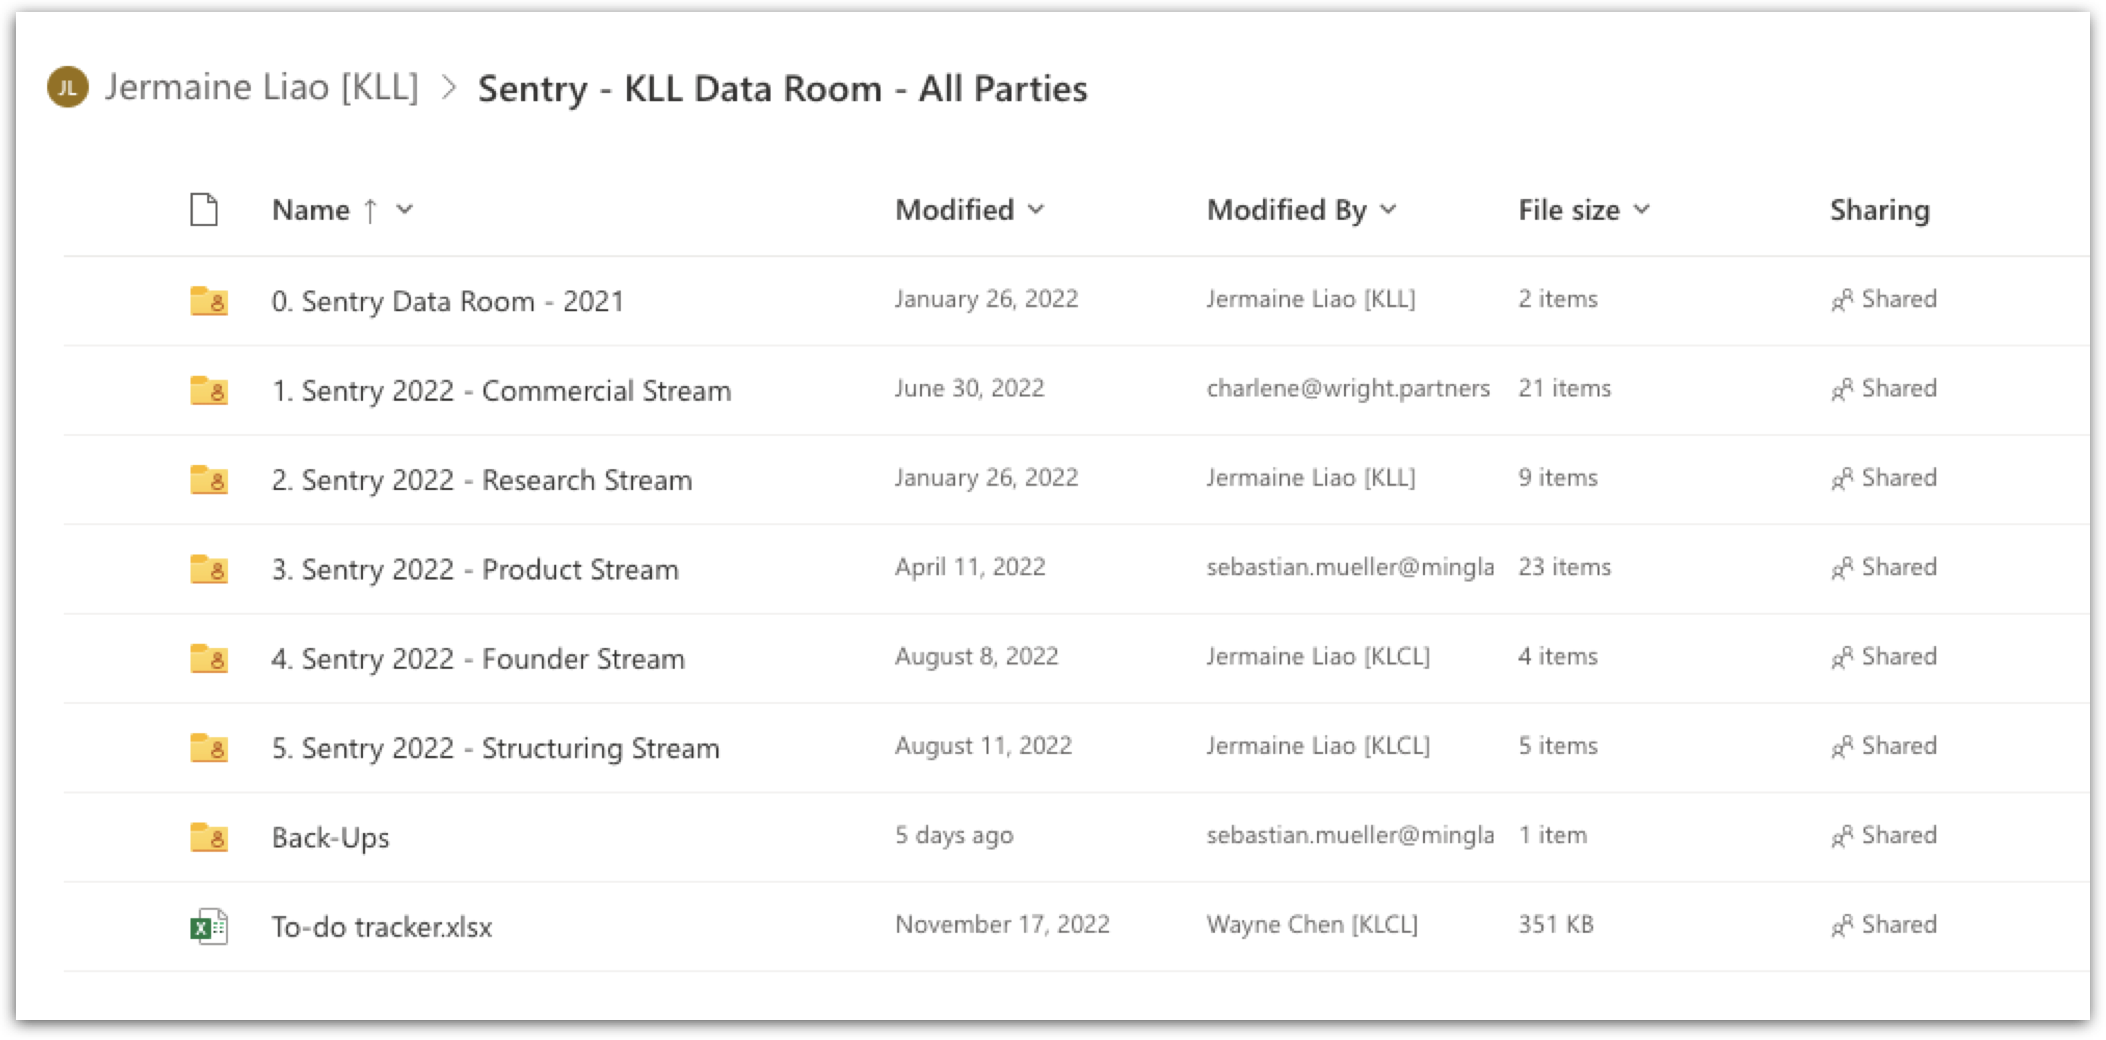Go to Jermaine Liao [KLL] breadcrumb
Viewport: 2106px width, 1040px height.
click(x=262, y=87)
